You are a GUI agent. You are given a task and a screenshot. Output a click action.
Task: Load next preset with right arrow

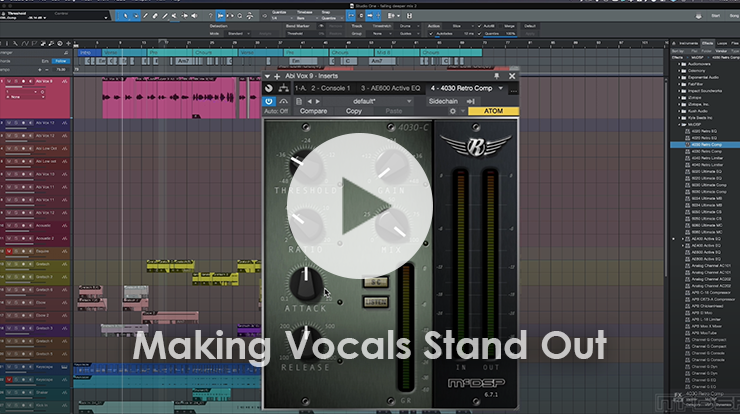(318, 101)
